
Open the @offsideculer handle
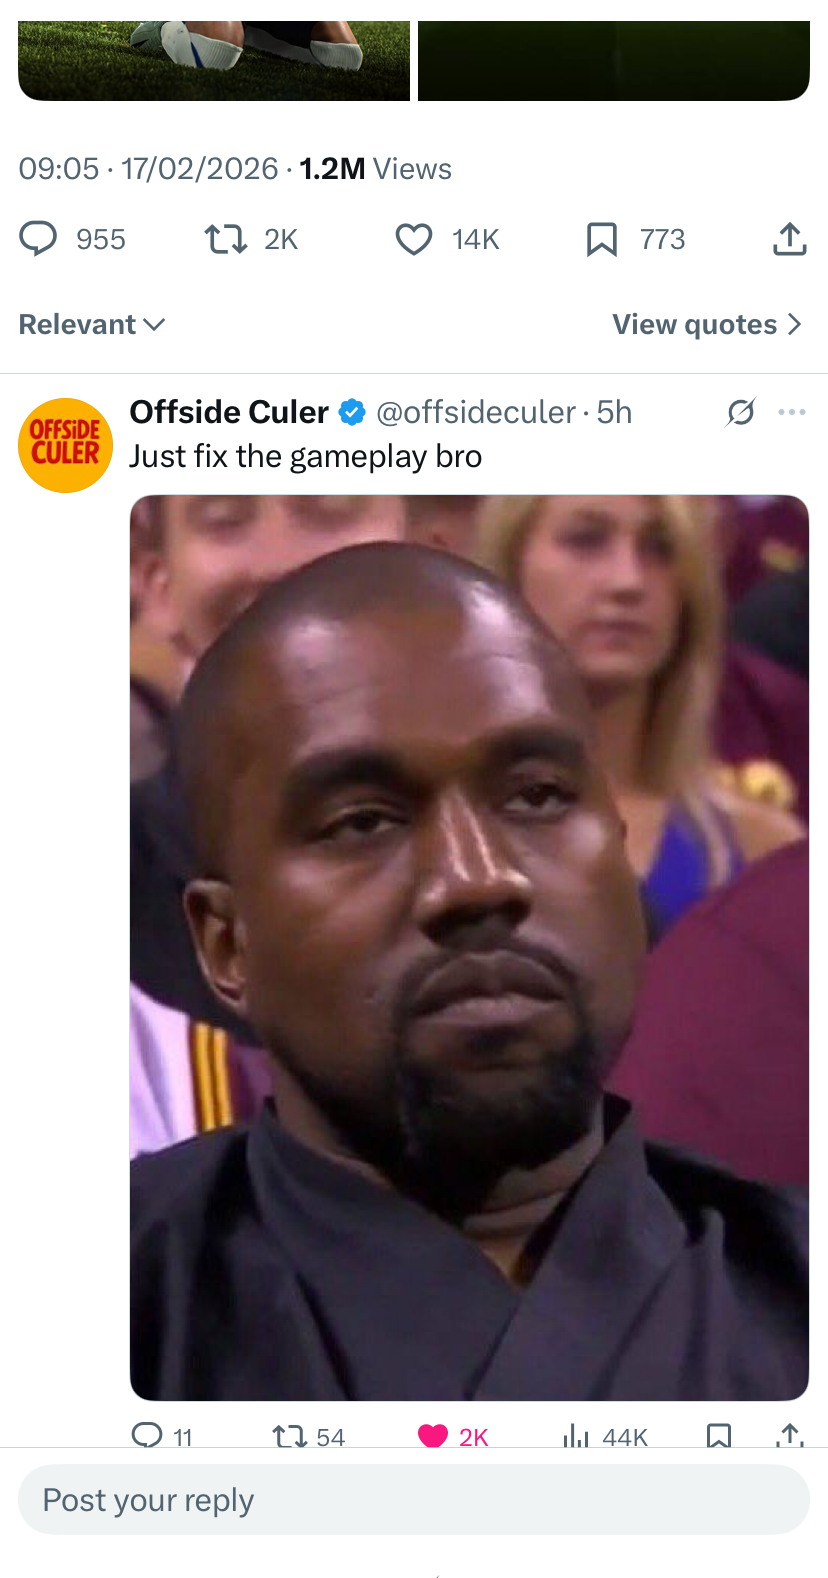[476, 412]
